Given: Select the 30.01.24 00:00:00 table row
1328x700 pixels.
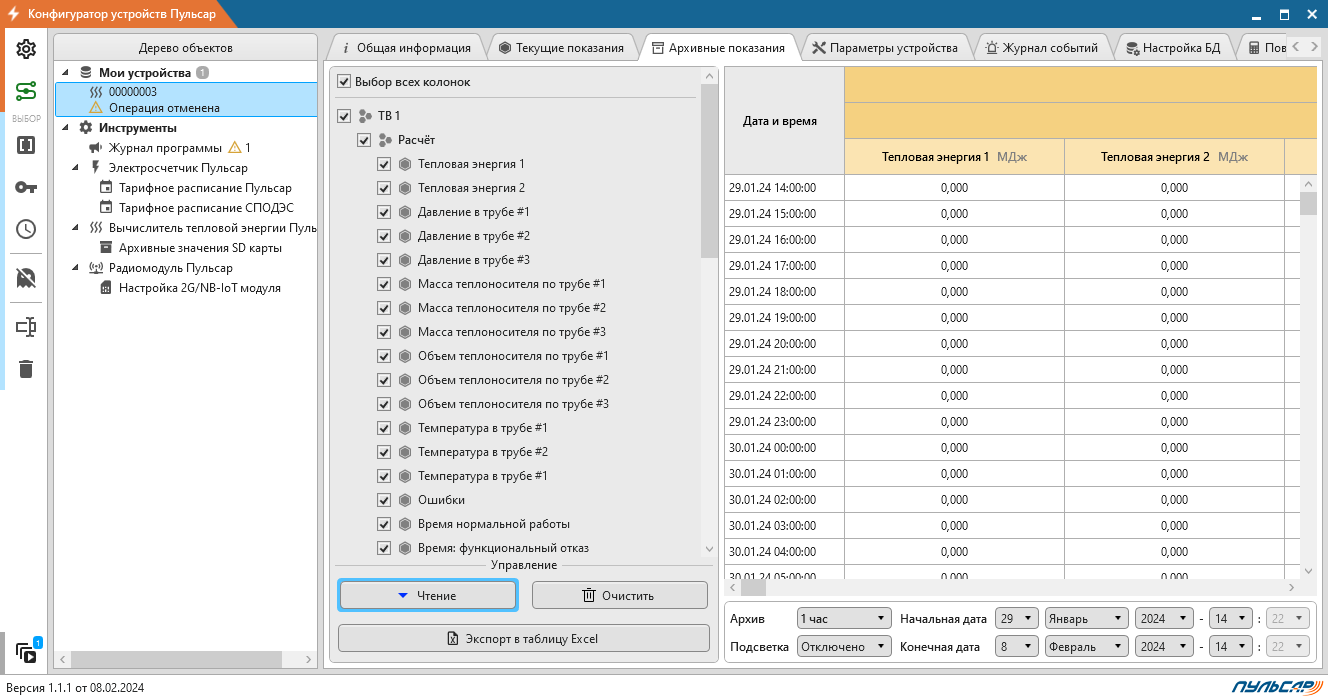Looking at the screenshot, I should (1012, 448).
